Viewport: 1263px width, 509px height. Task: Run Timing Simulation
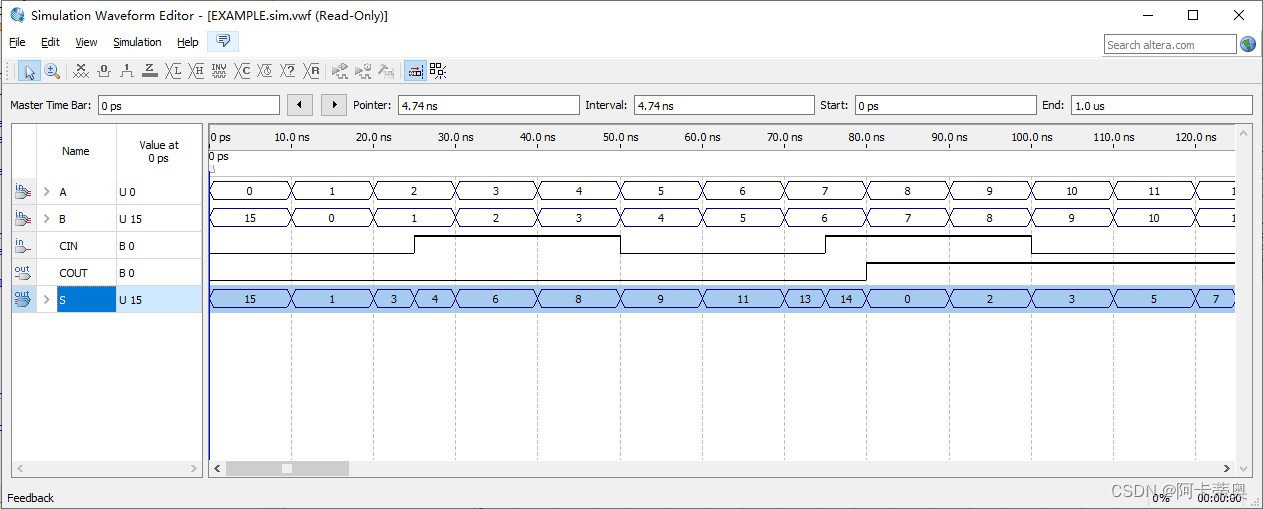363,71
